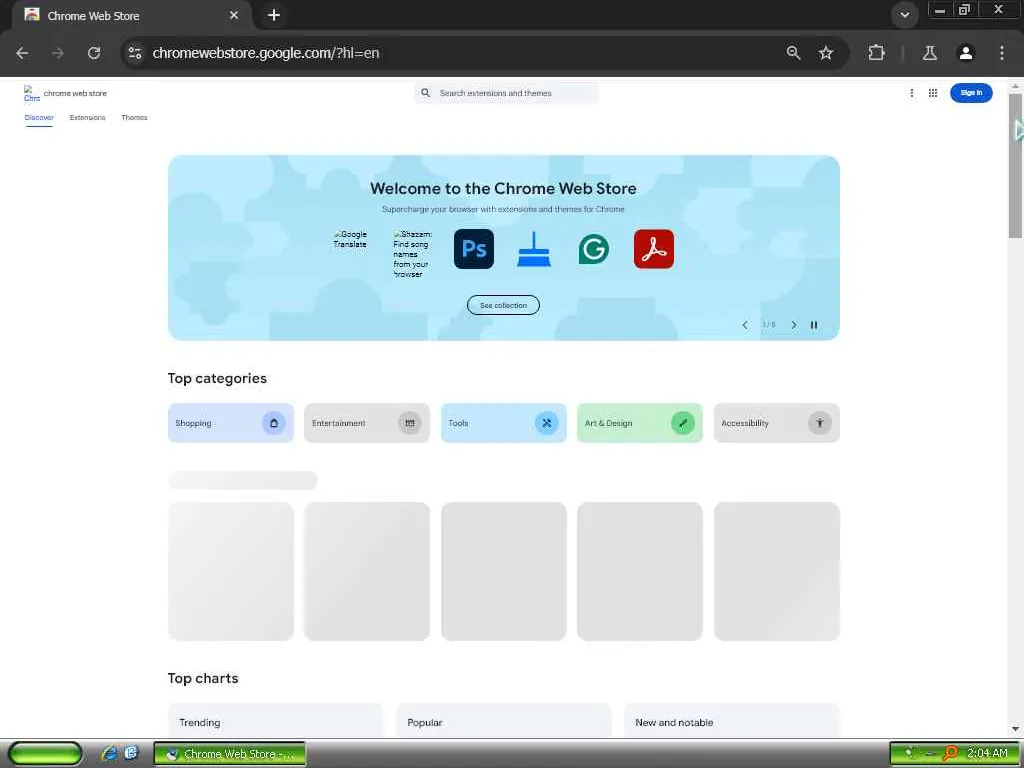Image resolution: width=1024 pixels, height=768 pixels.
Task: Show previous banner slide
Action: (x=744, y=325)
